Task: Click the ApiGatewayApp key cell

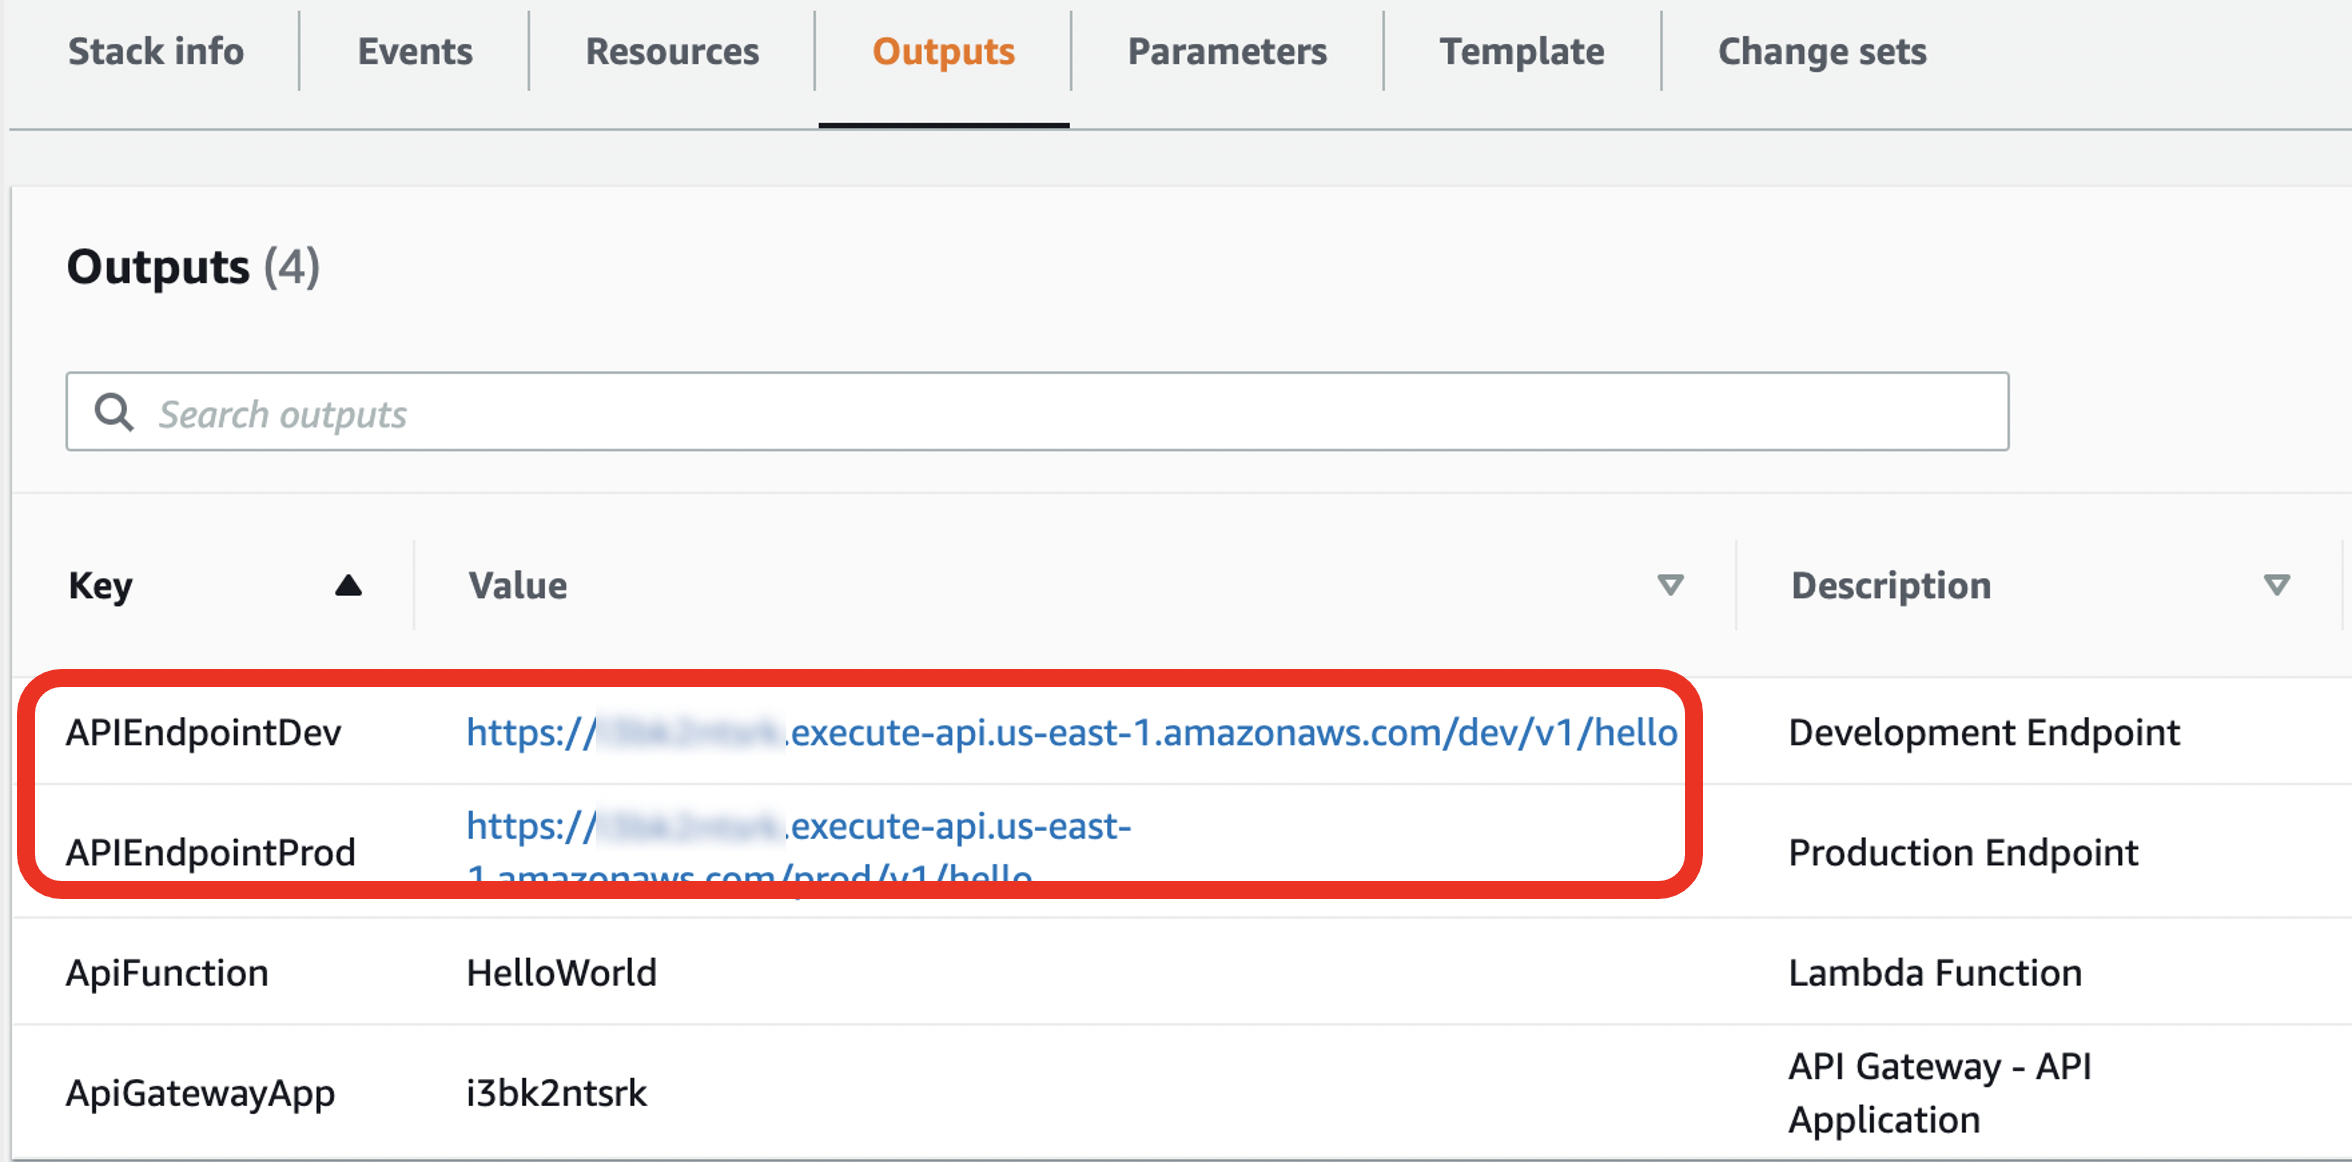Action: (200, 1093)
